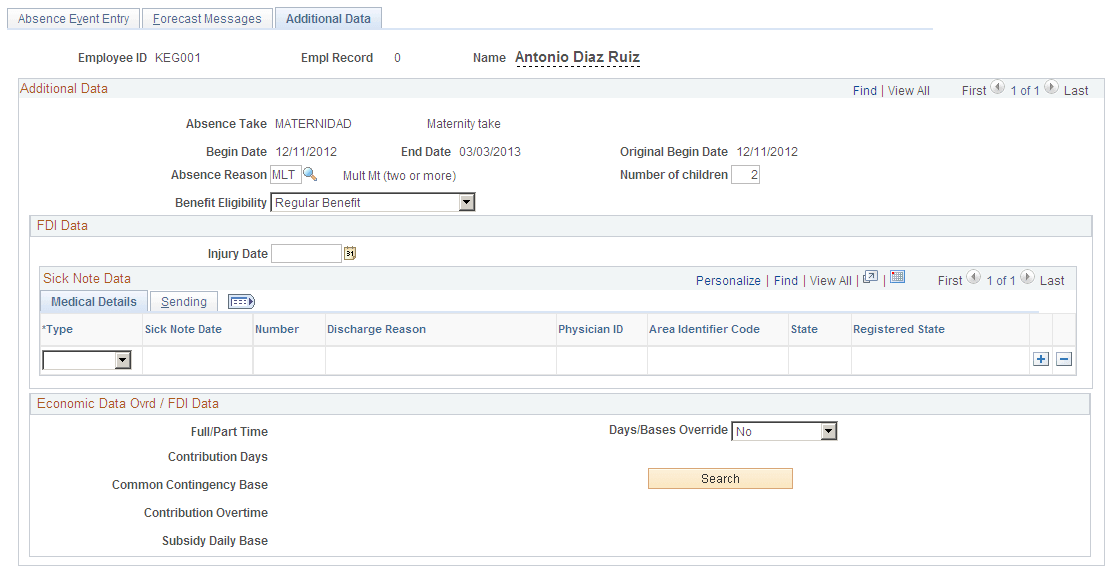Open the Absence Reason lookup magnifier
The width and height of the screenshot is (1113, 573).
[310, 174]
